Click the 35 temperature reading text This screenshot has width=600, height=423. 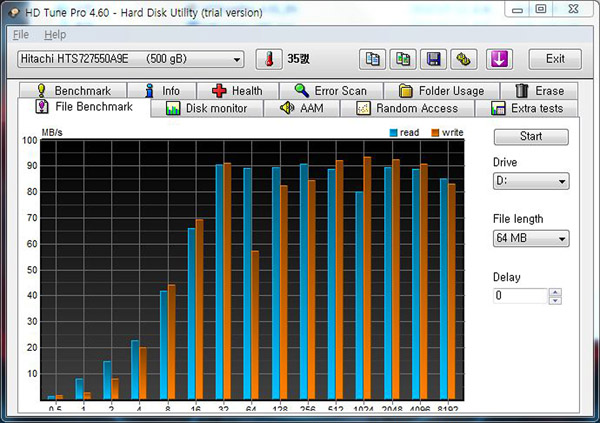pyautogui.click(x=298, y=59)
